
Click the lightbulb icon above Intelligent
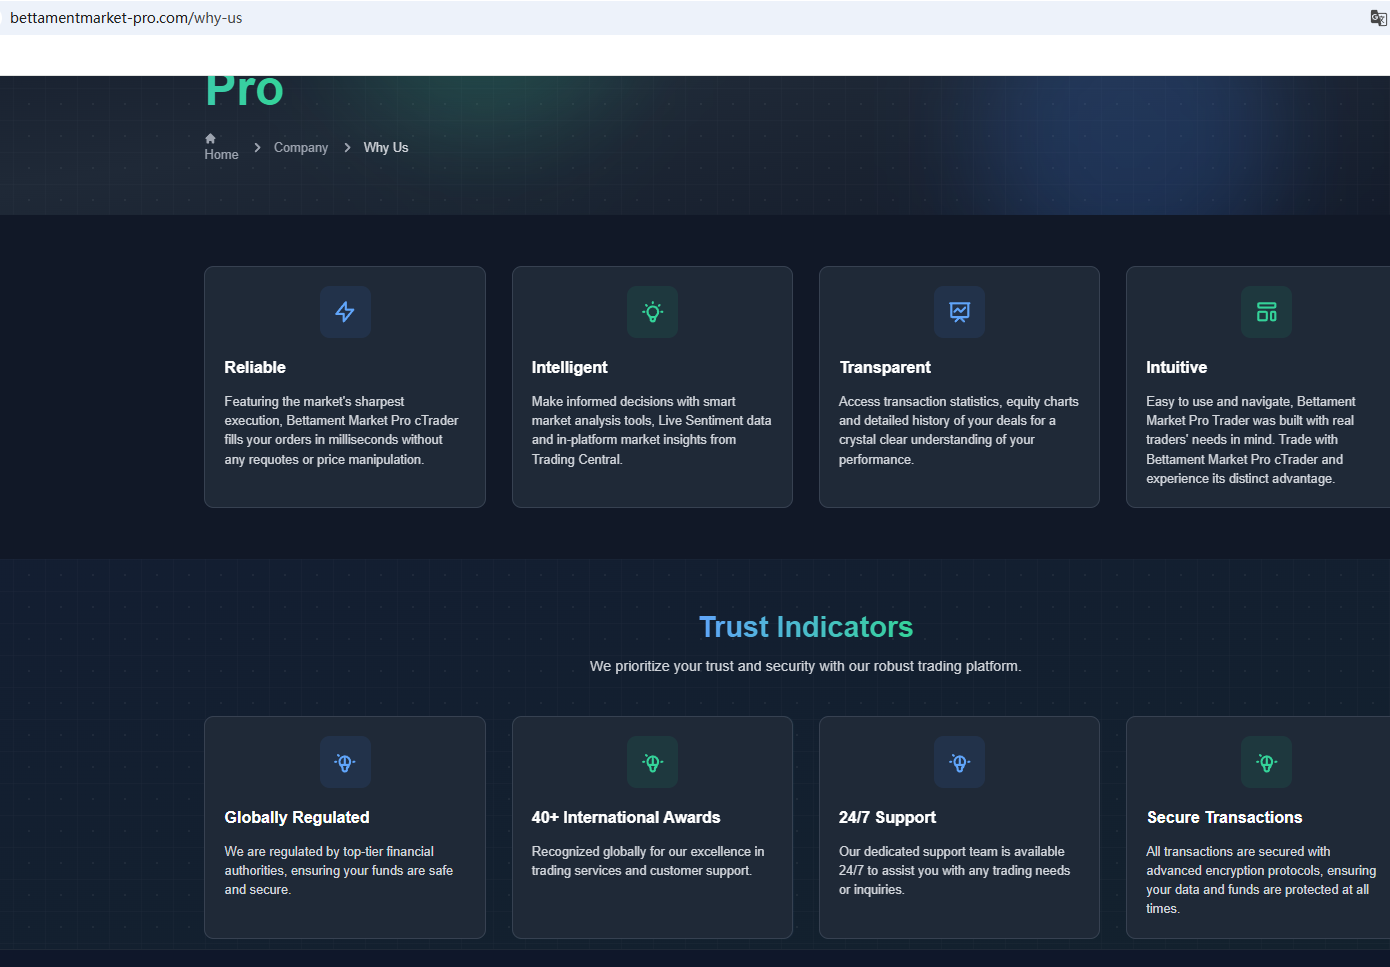tap(652, 312)
